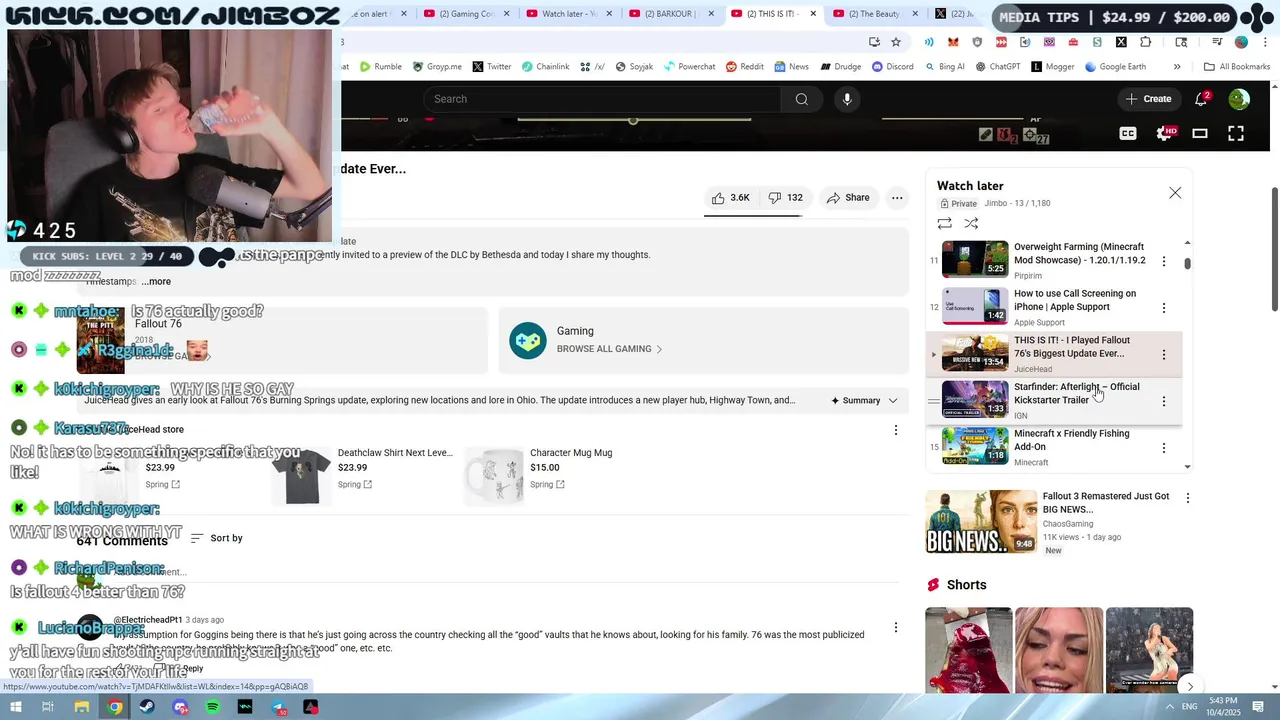The image size is (1280, 720).
Task: Share the video
Action: coord(848,198)
